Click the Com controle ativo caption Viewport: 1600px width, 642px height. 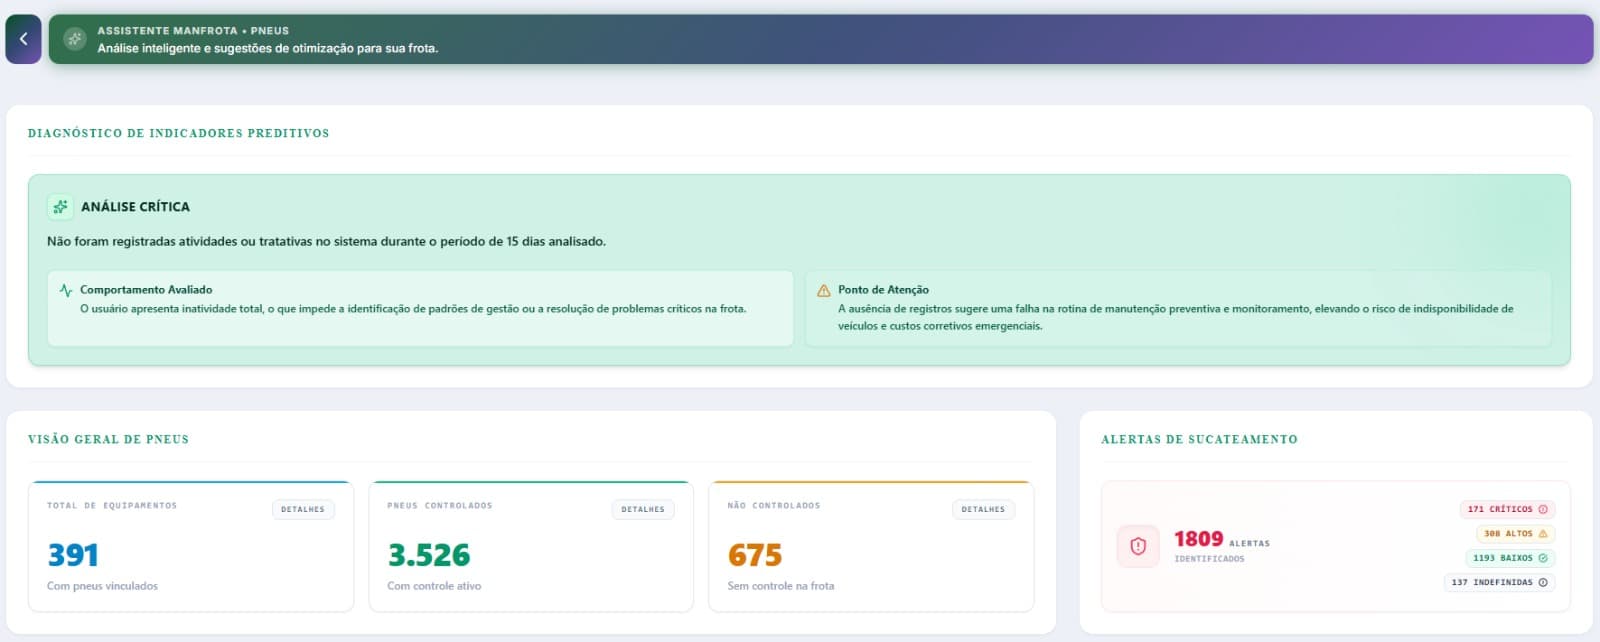434,586
